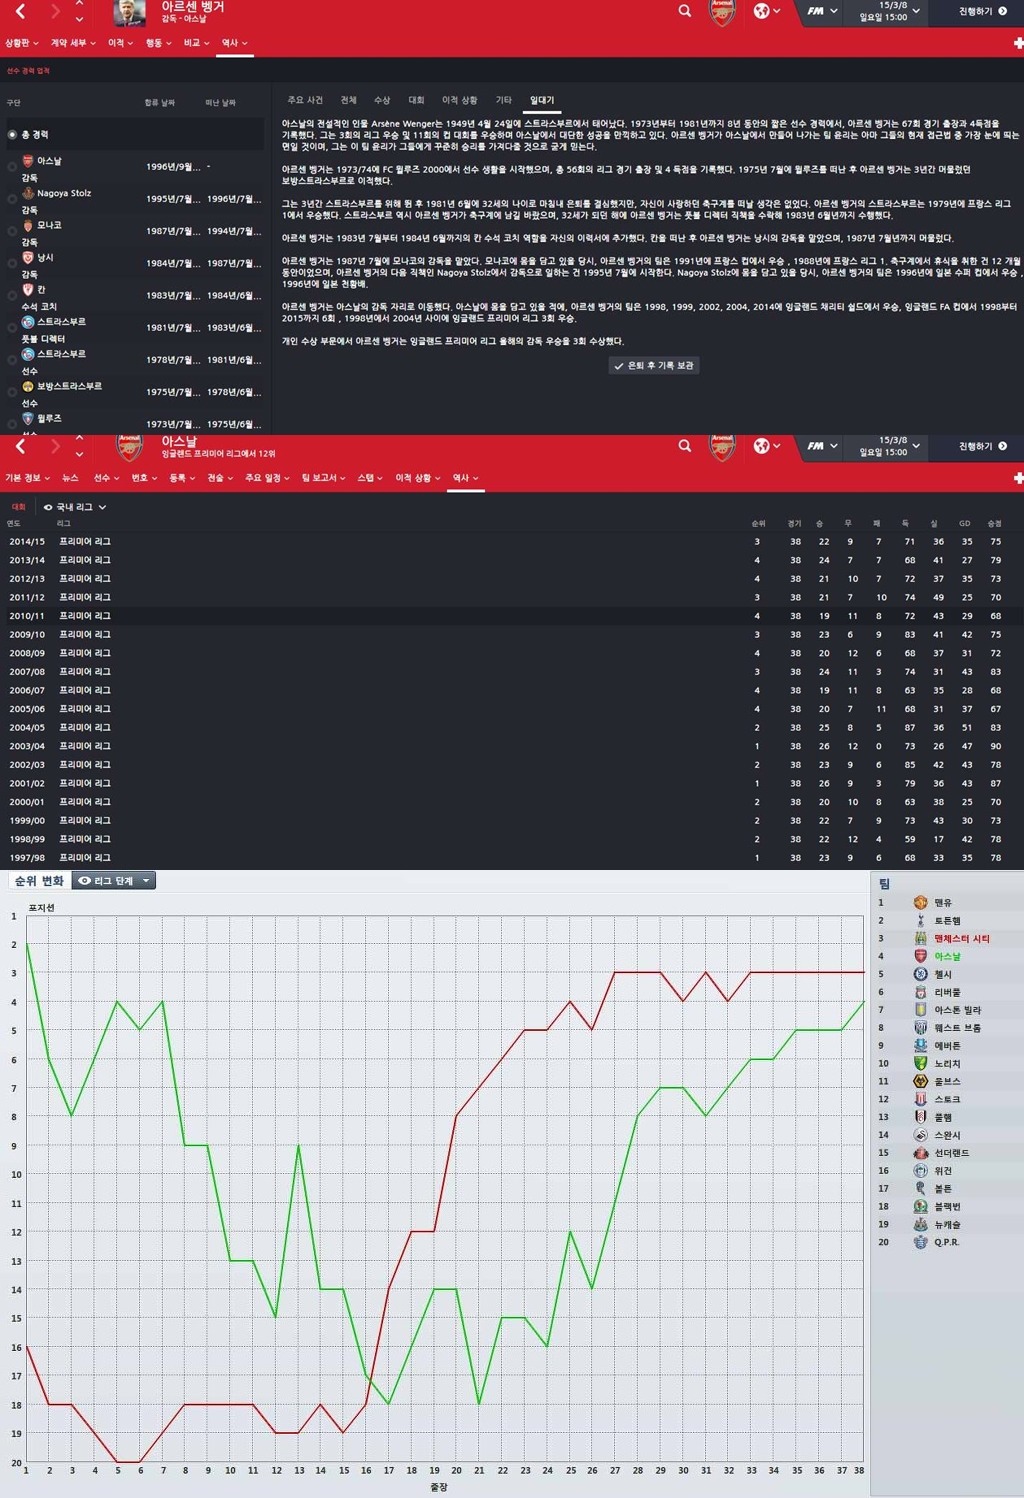Expand the 리그 단계 dropdown arrow

[146, 881]
